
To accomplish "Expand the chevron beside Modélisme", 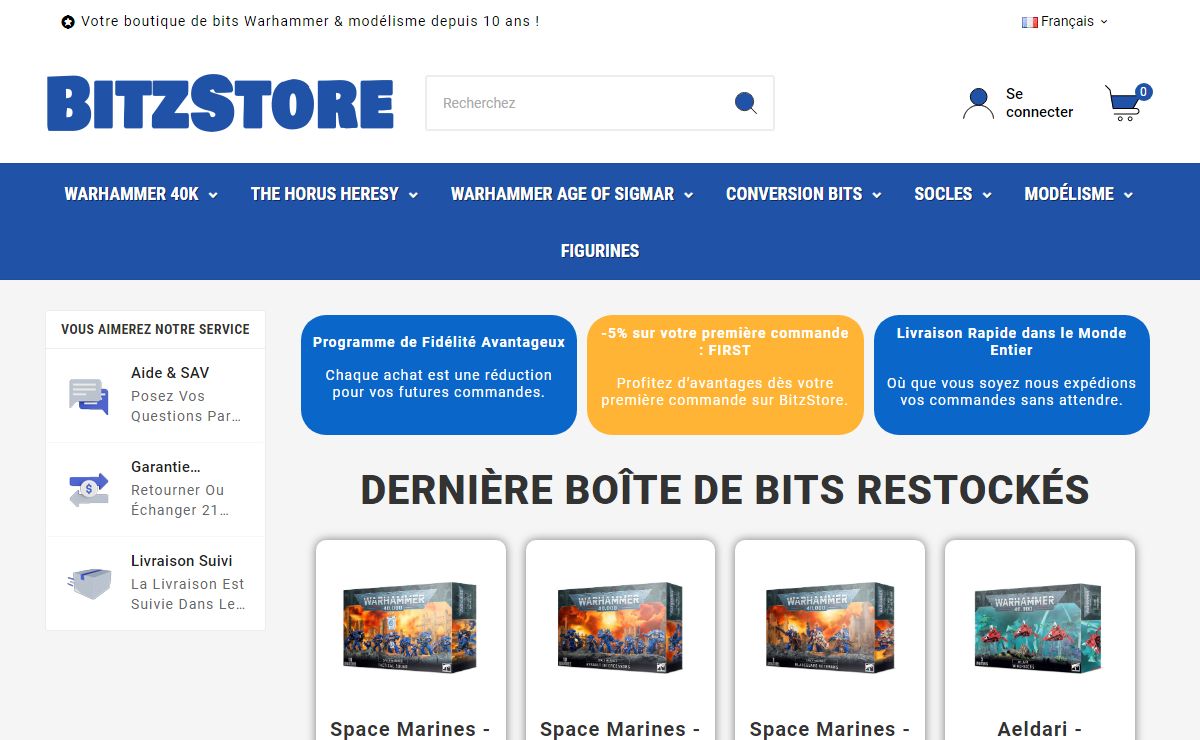I will click(1129, 195).
